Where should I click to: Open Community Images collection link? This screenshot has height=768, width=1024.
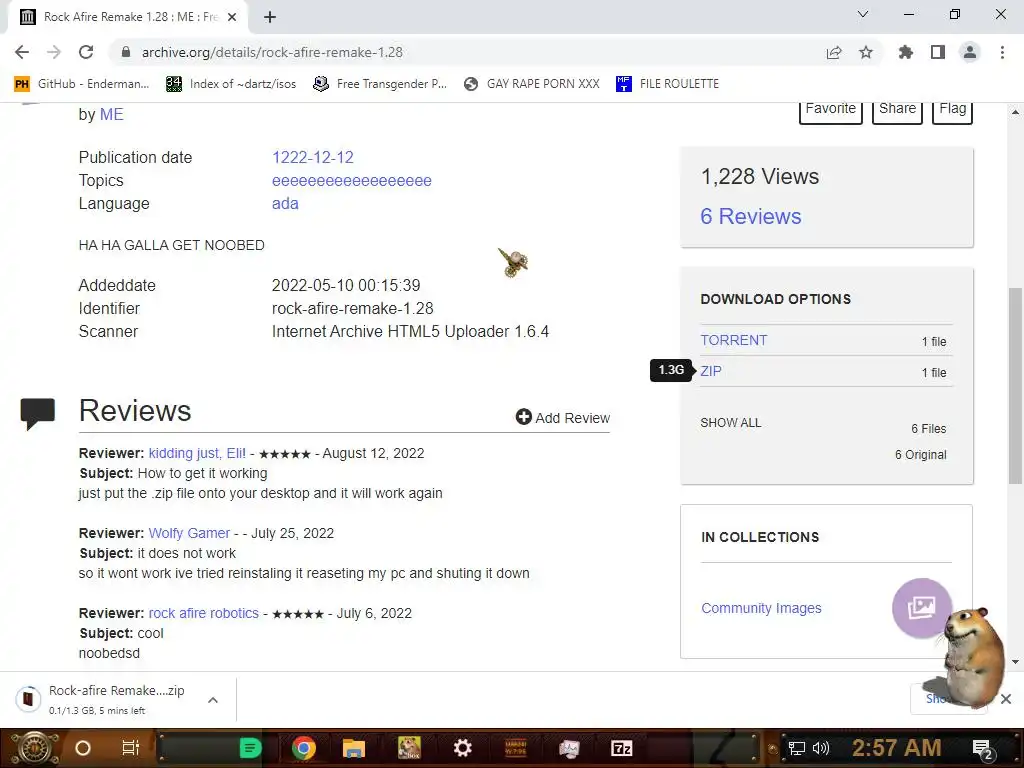(x=761, y=608)
